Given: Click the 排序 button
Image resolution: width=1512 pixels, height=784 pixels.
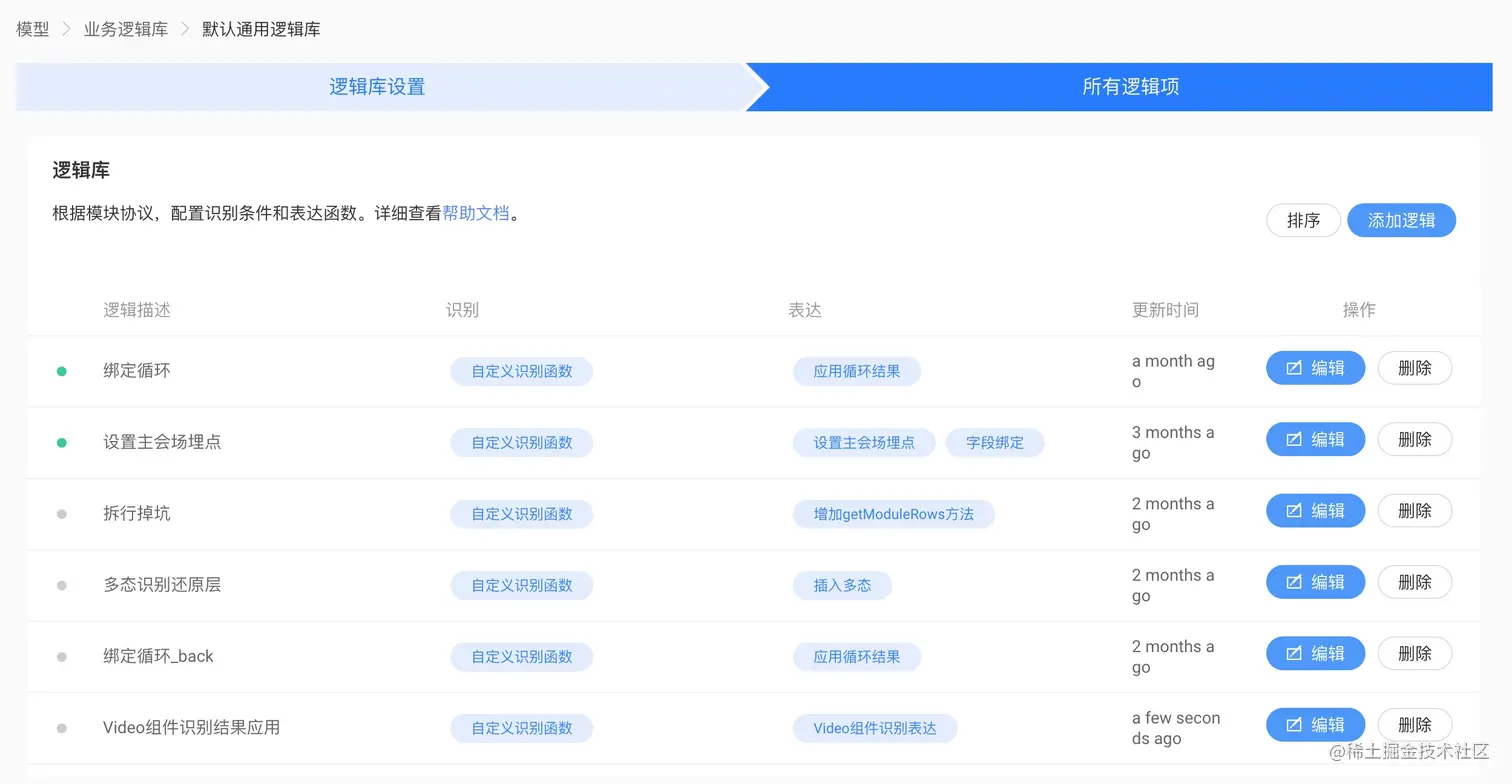Looking at the screenshot, I should [x=1304, y=220].
